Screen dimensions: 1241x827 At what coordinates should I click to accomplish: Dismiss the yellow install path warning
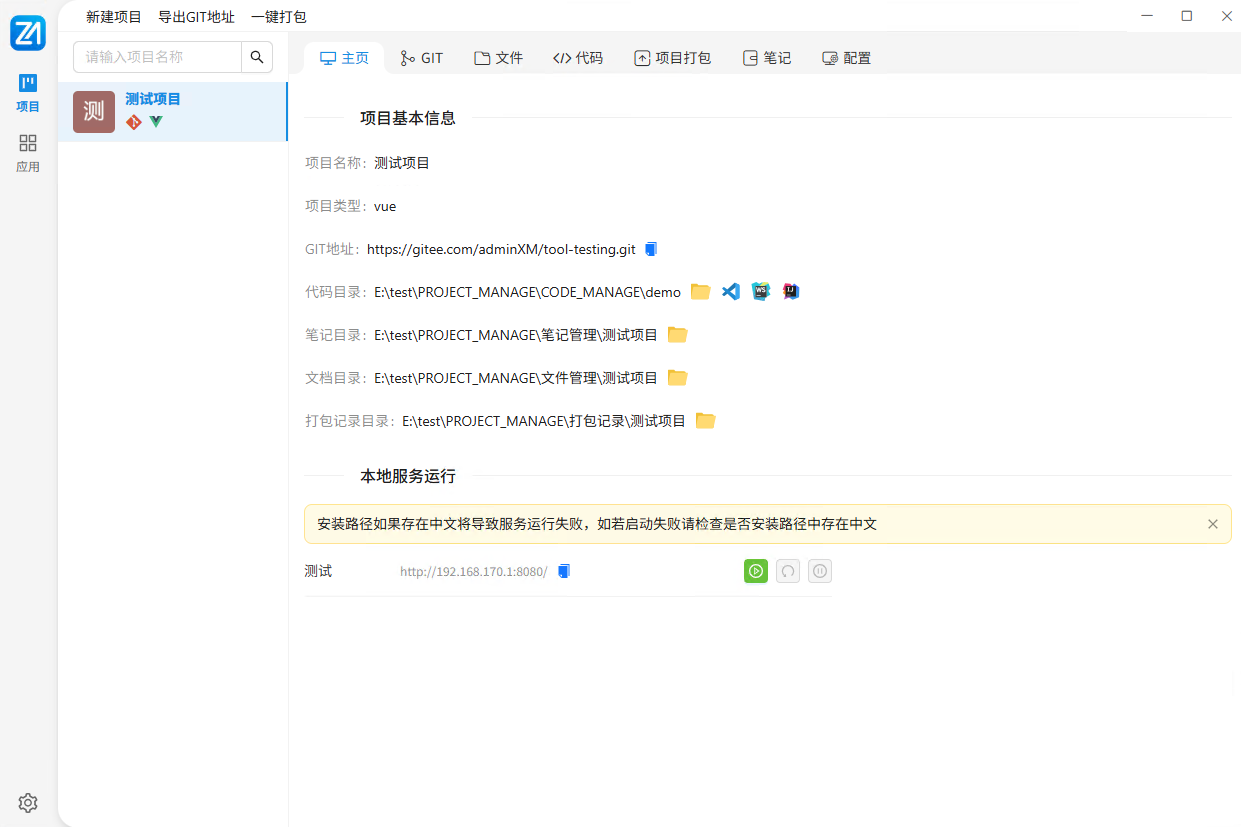point(1212,524)
